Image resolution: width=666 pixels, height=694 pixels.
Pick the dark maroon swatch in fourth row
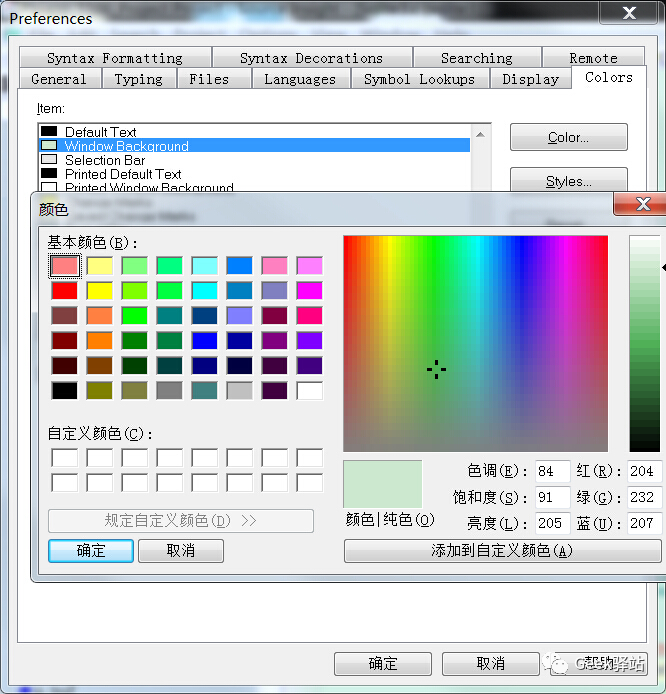[x=65, y=341]
